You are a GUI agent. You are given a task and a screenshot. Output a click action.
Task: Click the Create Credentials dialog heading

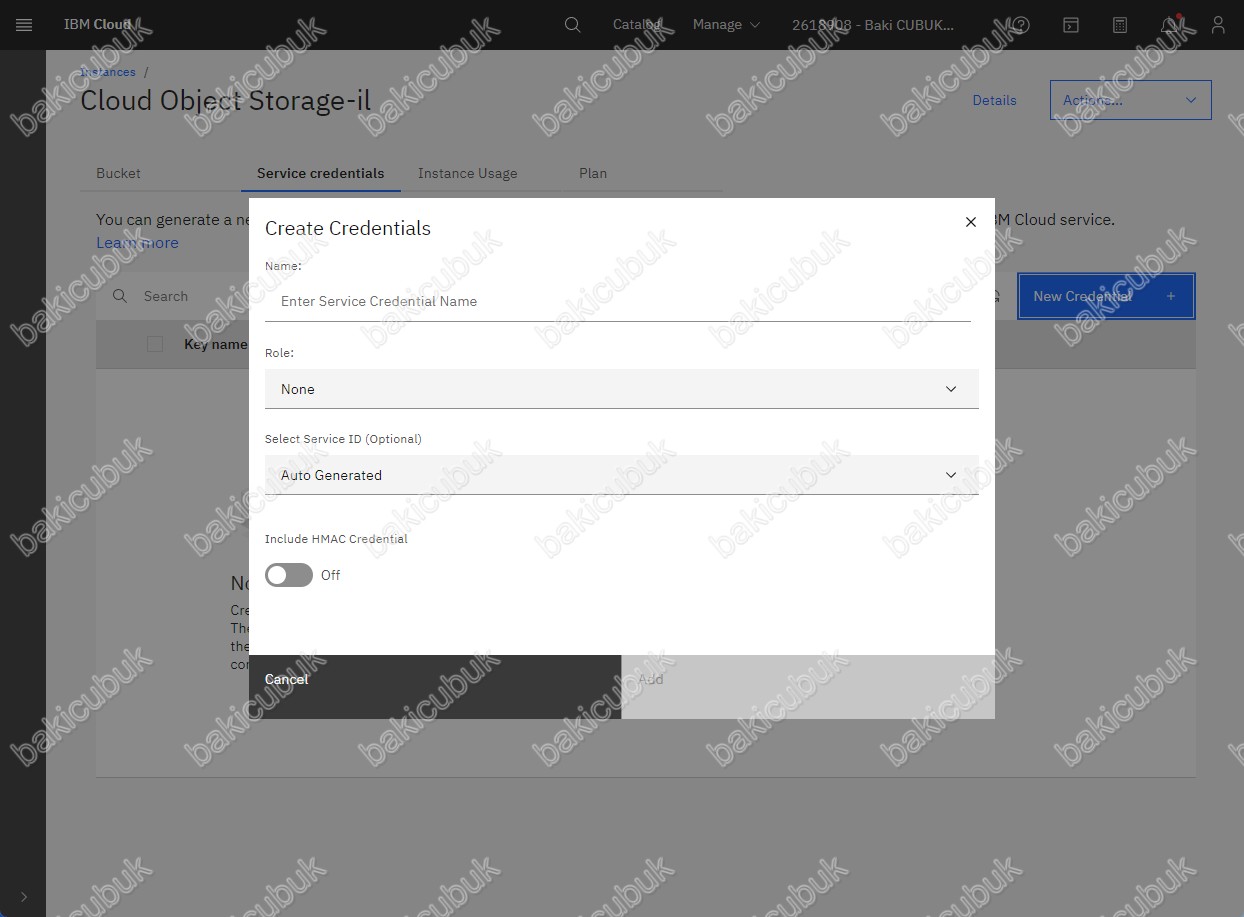pyautogui.click(x=348, y=228)
